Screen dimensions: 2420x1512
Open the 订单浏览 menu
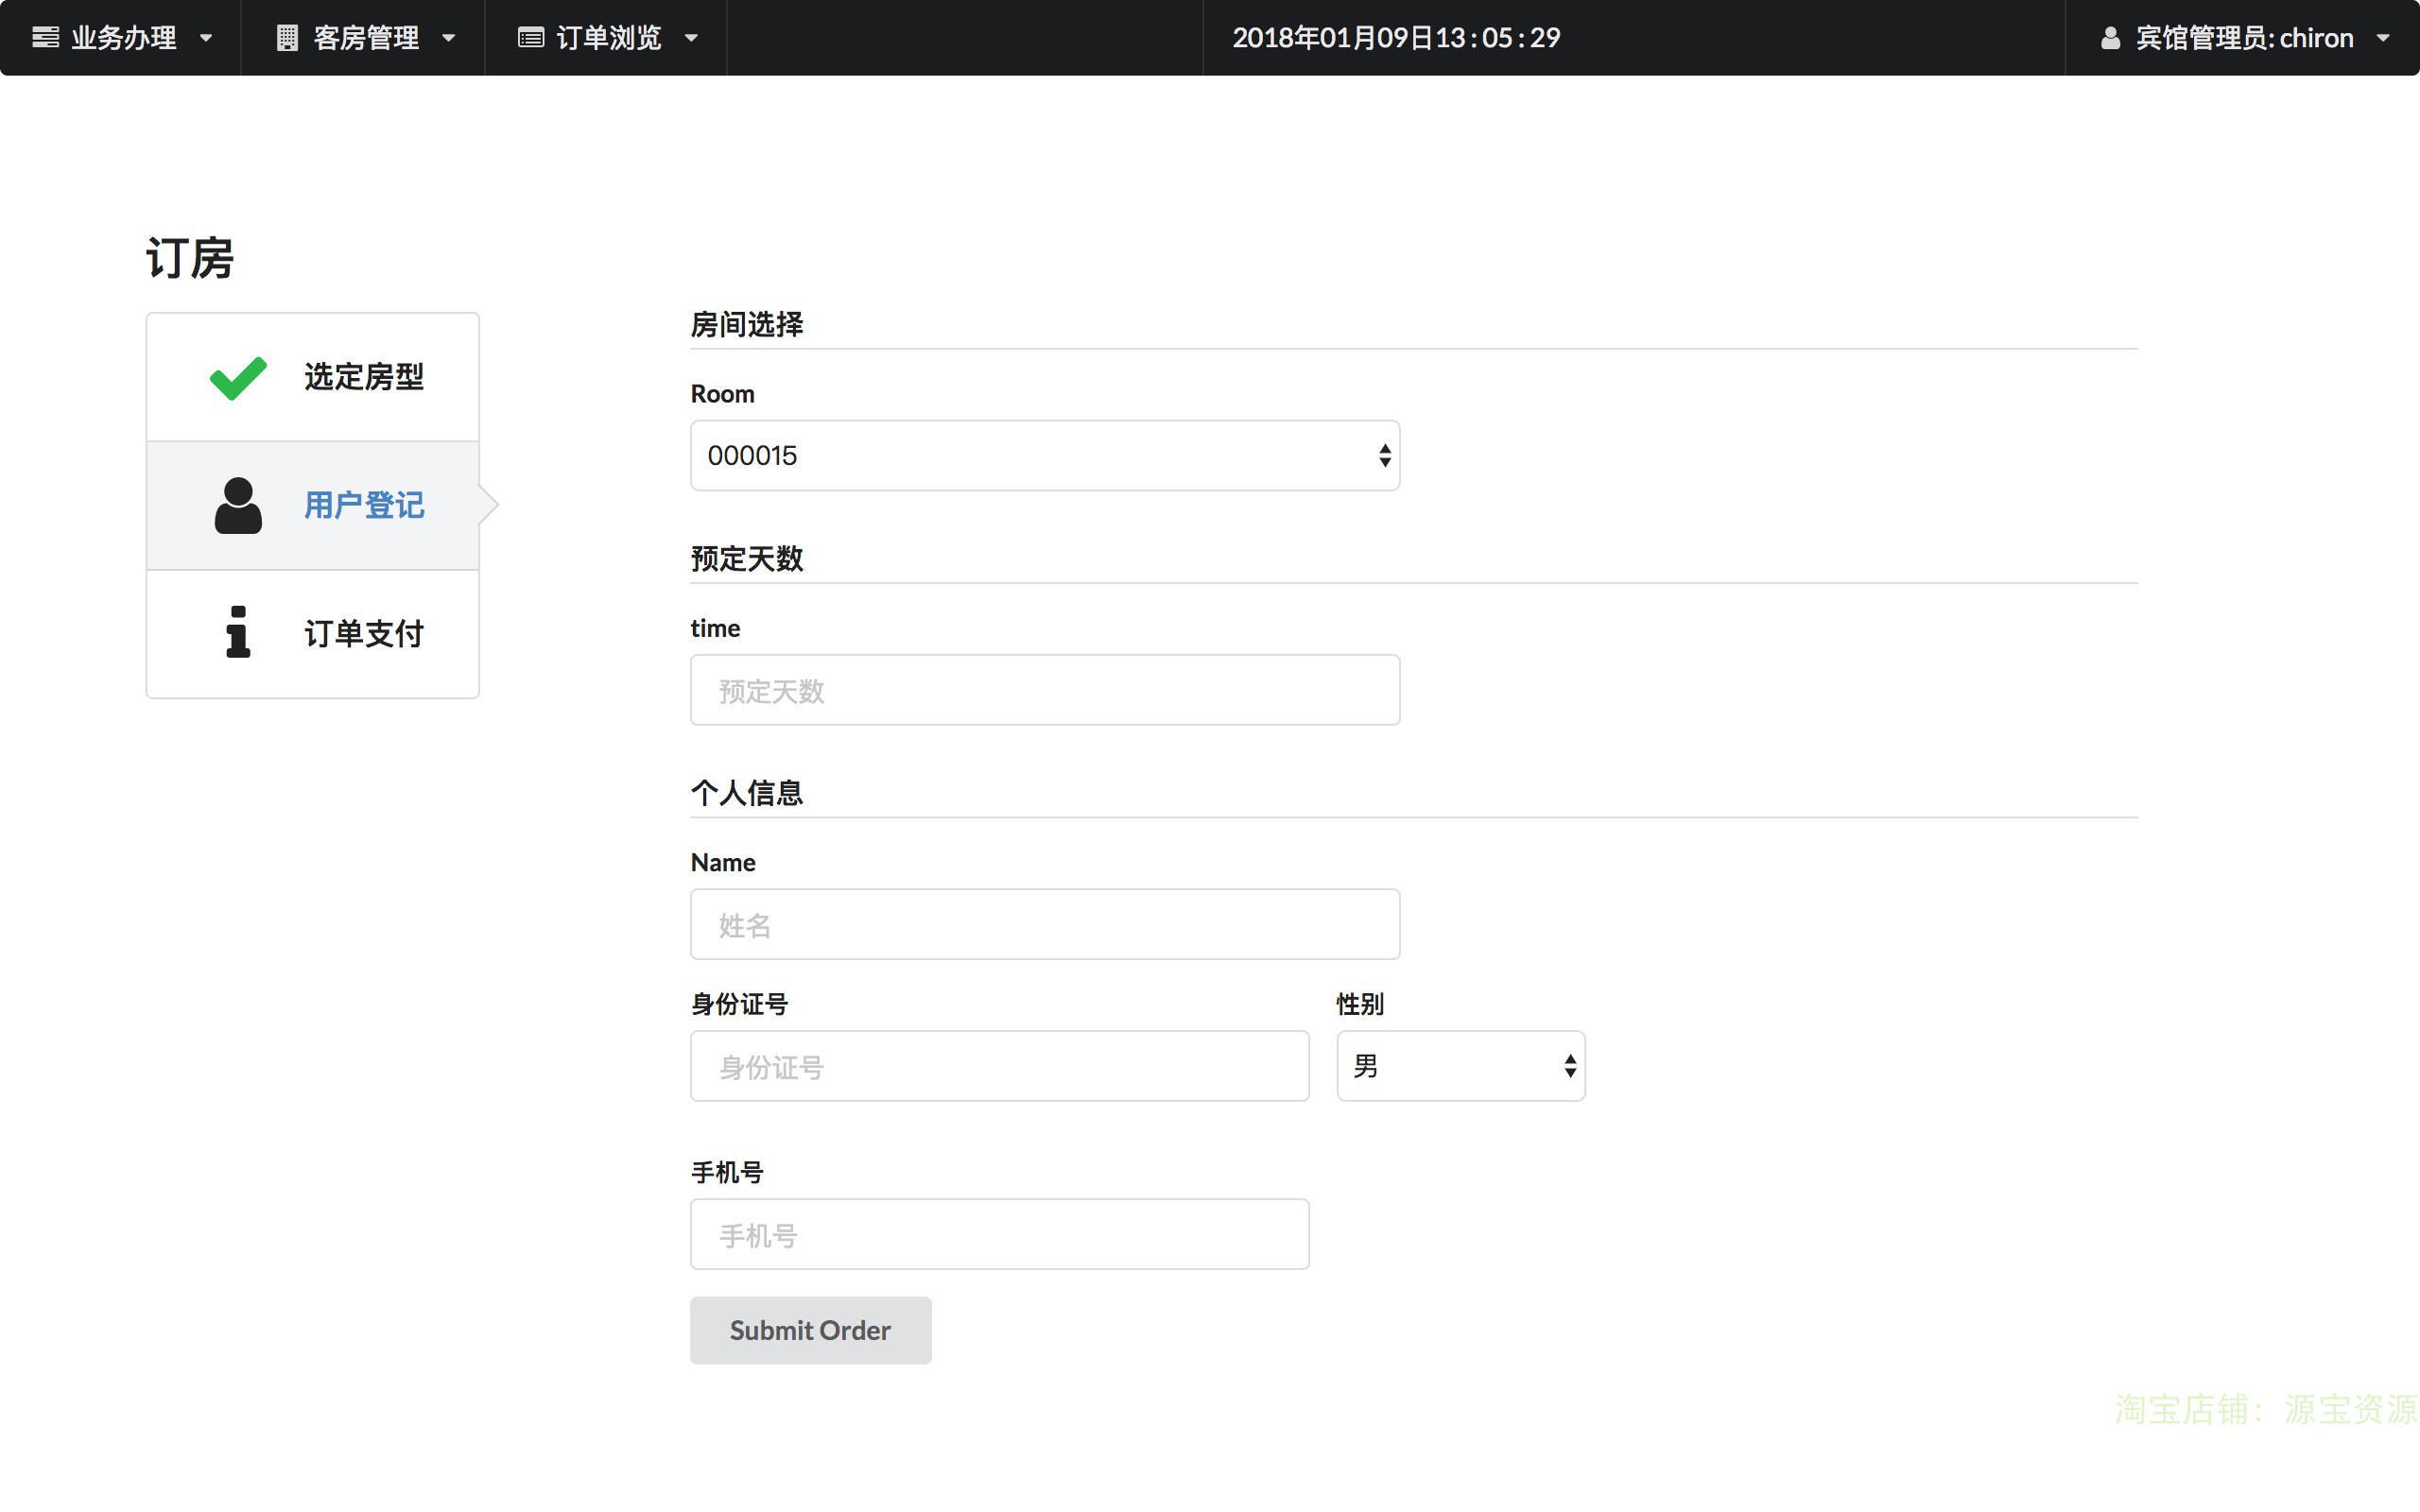pyautogui.click(x=608, y=38)
